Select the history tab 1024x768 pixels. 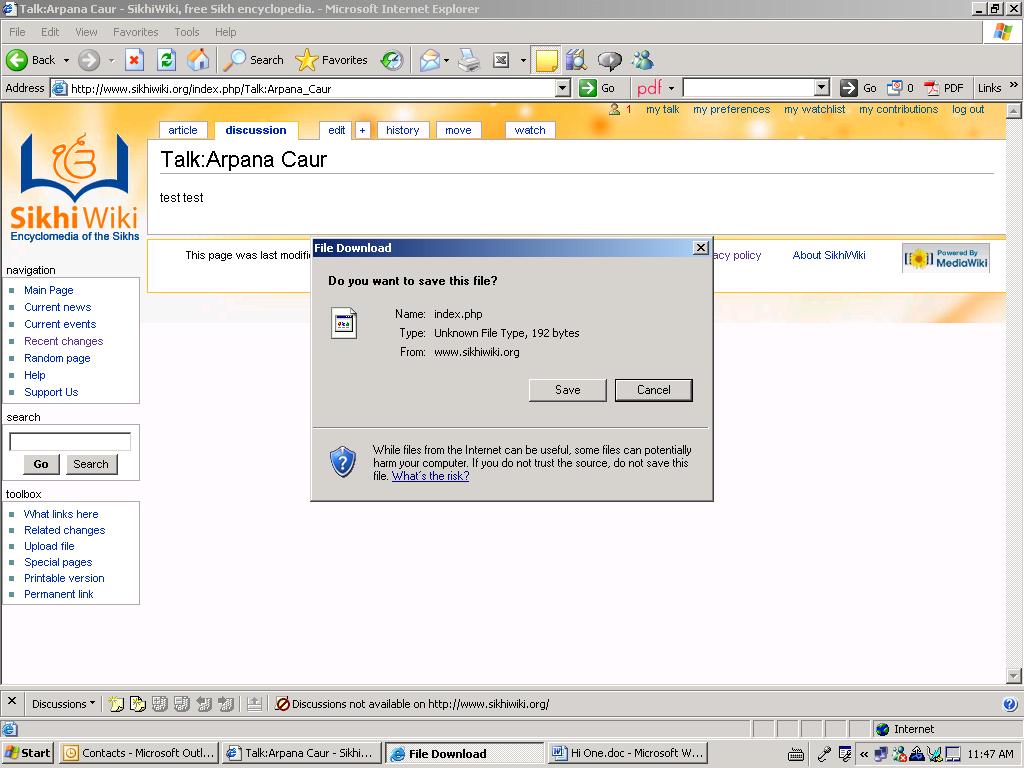tap(402, 130)
